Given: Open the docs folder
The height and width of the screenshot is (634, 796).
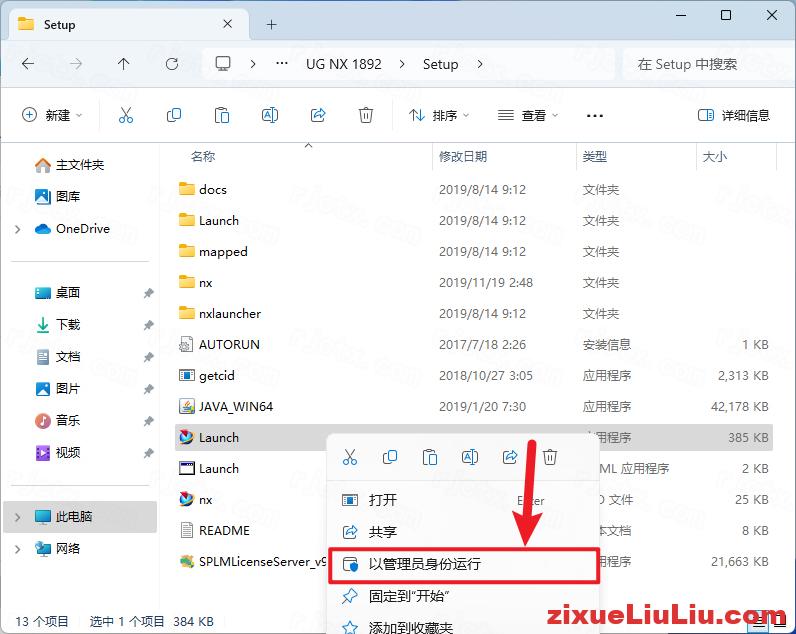Looking at the screenshot, I should point(474,189).
